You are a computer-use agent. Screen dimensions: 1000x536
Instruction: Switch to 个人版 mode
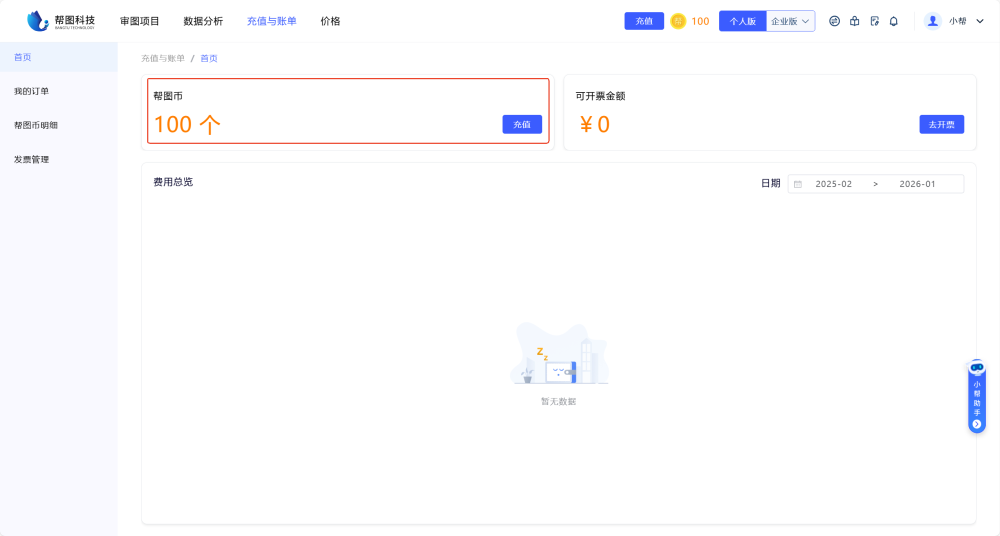[742, 21]
